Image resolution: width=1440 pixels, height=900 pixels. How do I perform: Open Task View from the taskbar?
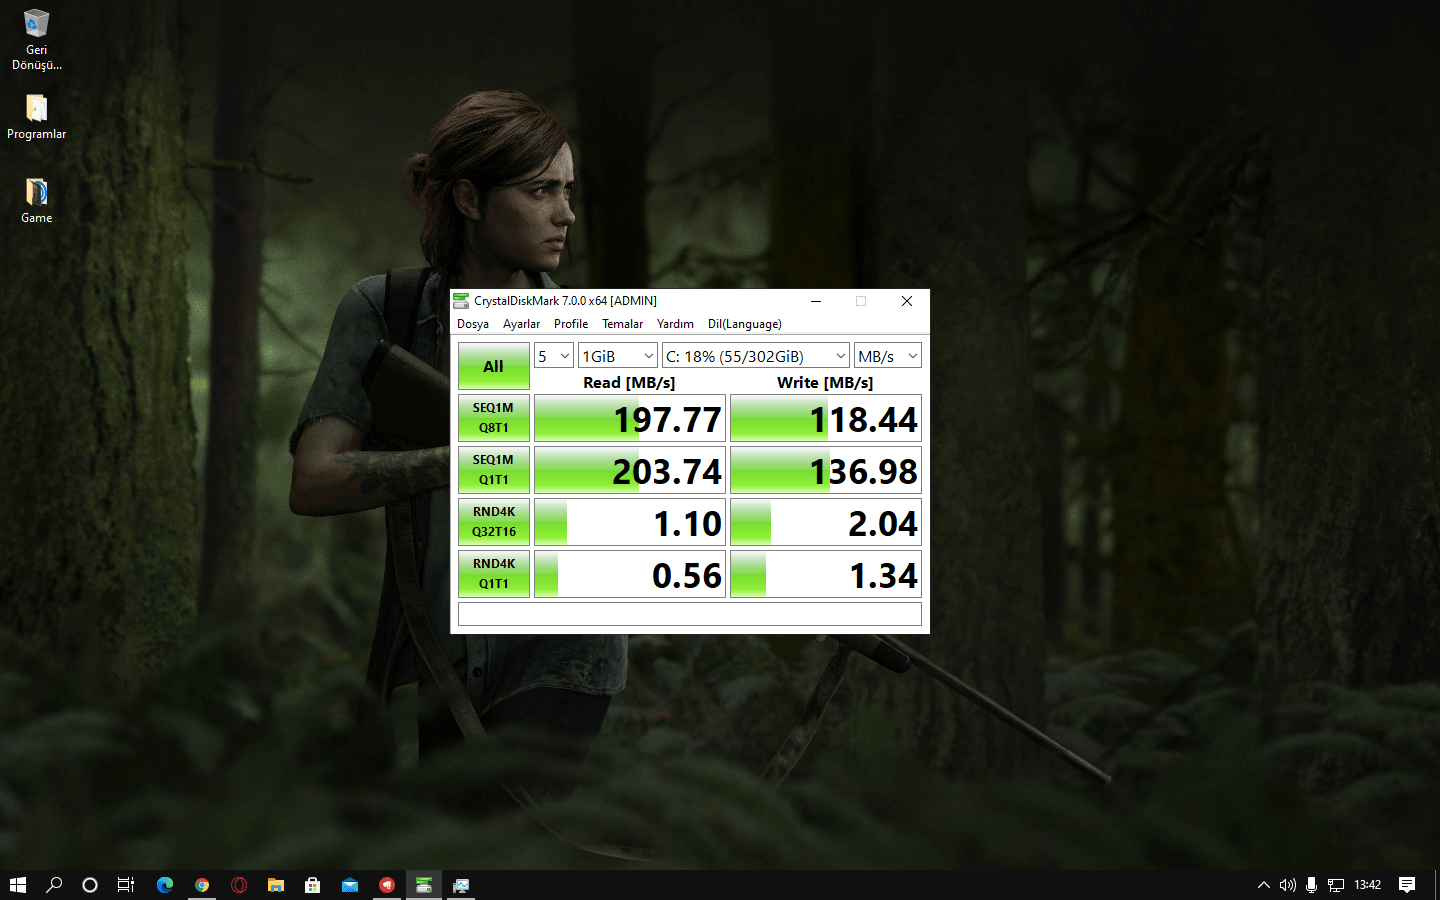coord(126,885)
